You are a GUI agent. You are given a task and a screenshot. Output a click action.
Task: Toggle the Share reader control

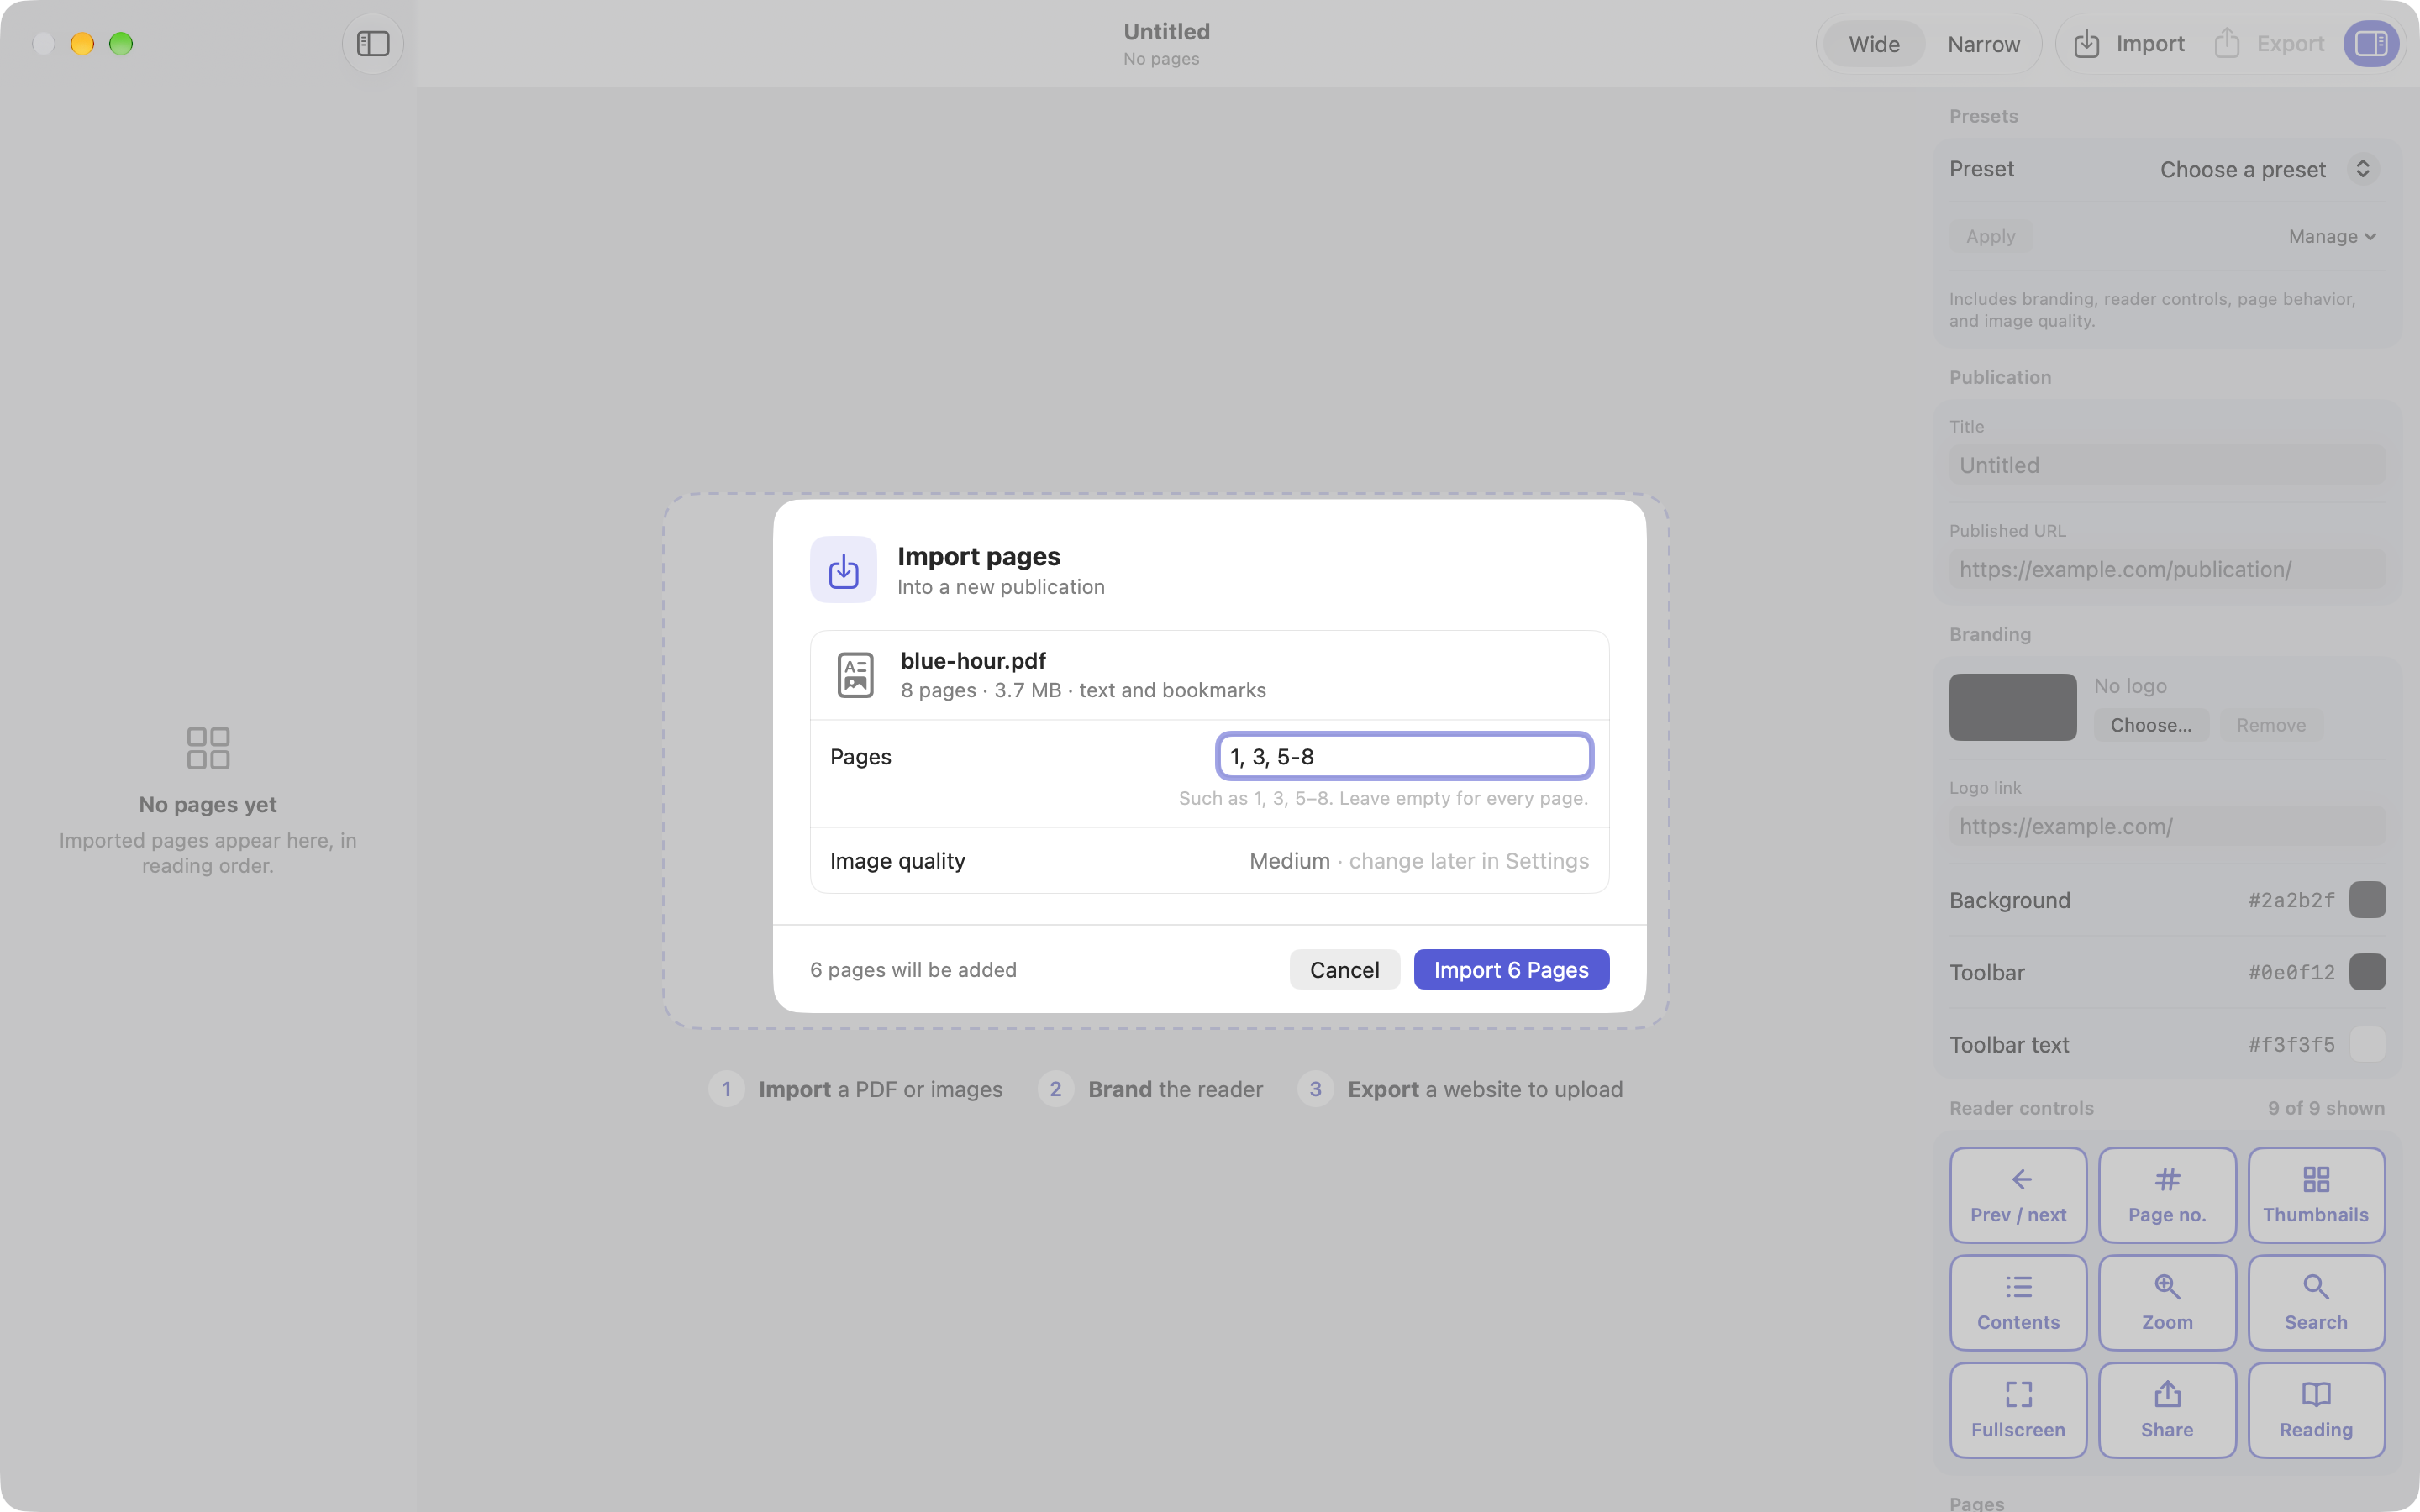pos(2167,1410)
